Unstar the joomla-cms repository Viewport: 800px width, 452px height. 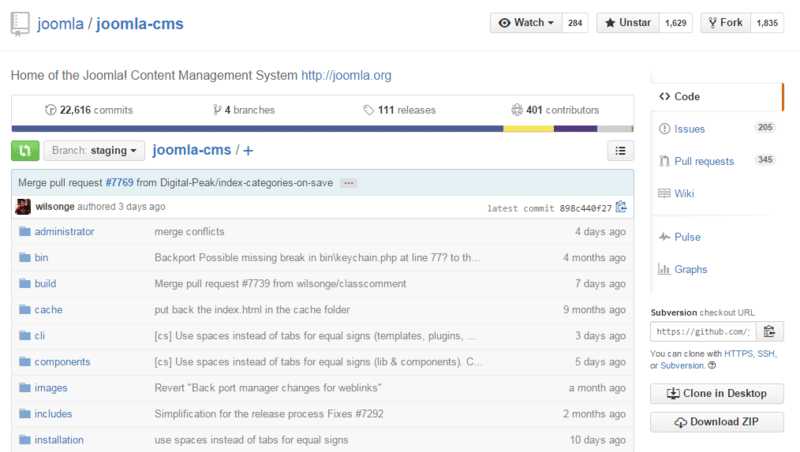tap(628, 23)
